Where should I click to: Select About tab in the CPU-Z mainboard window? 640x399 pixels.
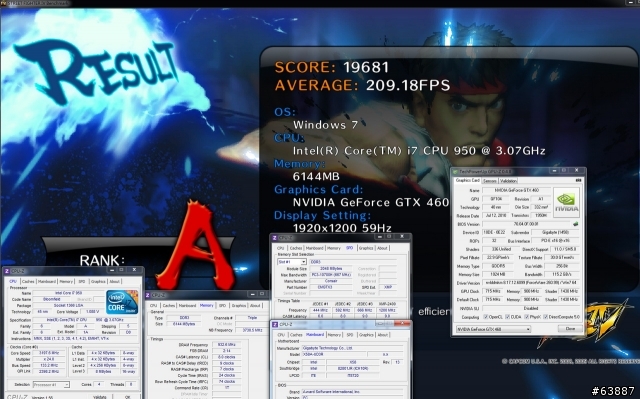pos(382,335)
